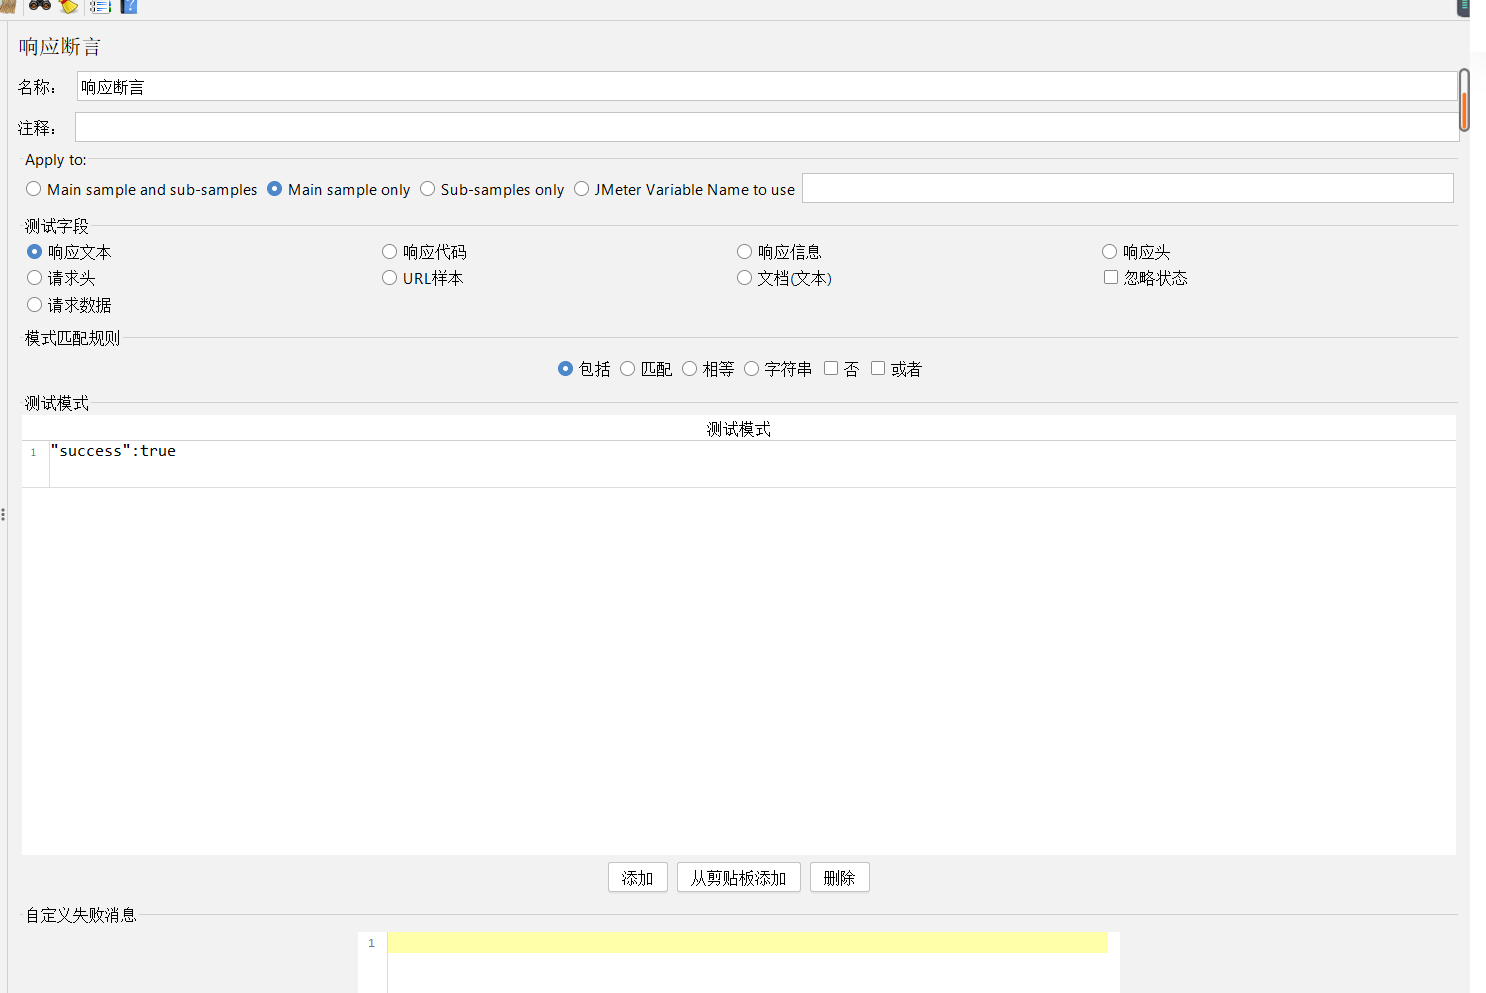Click the 删除 button
This screenshot has width=1486, height=993.
pos(840,878)
